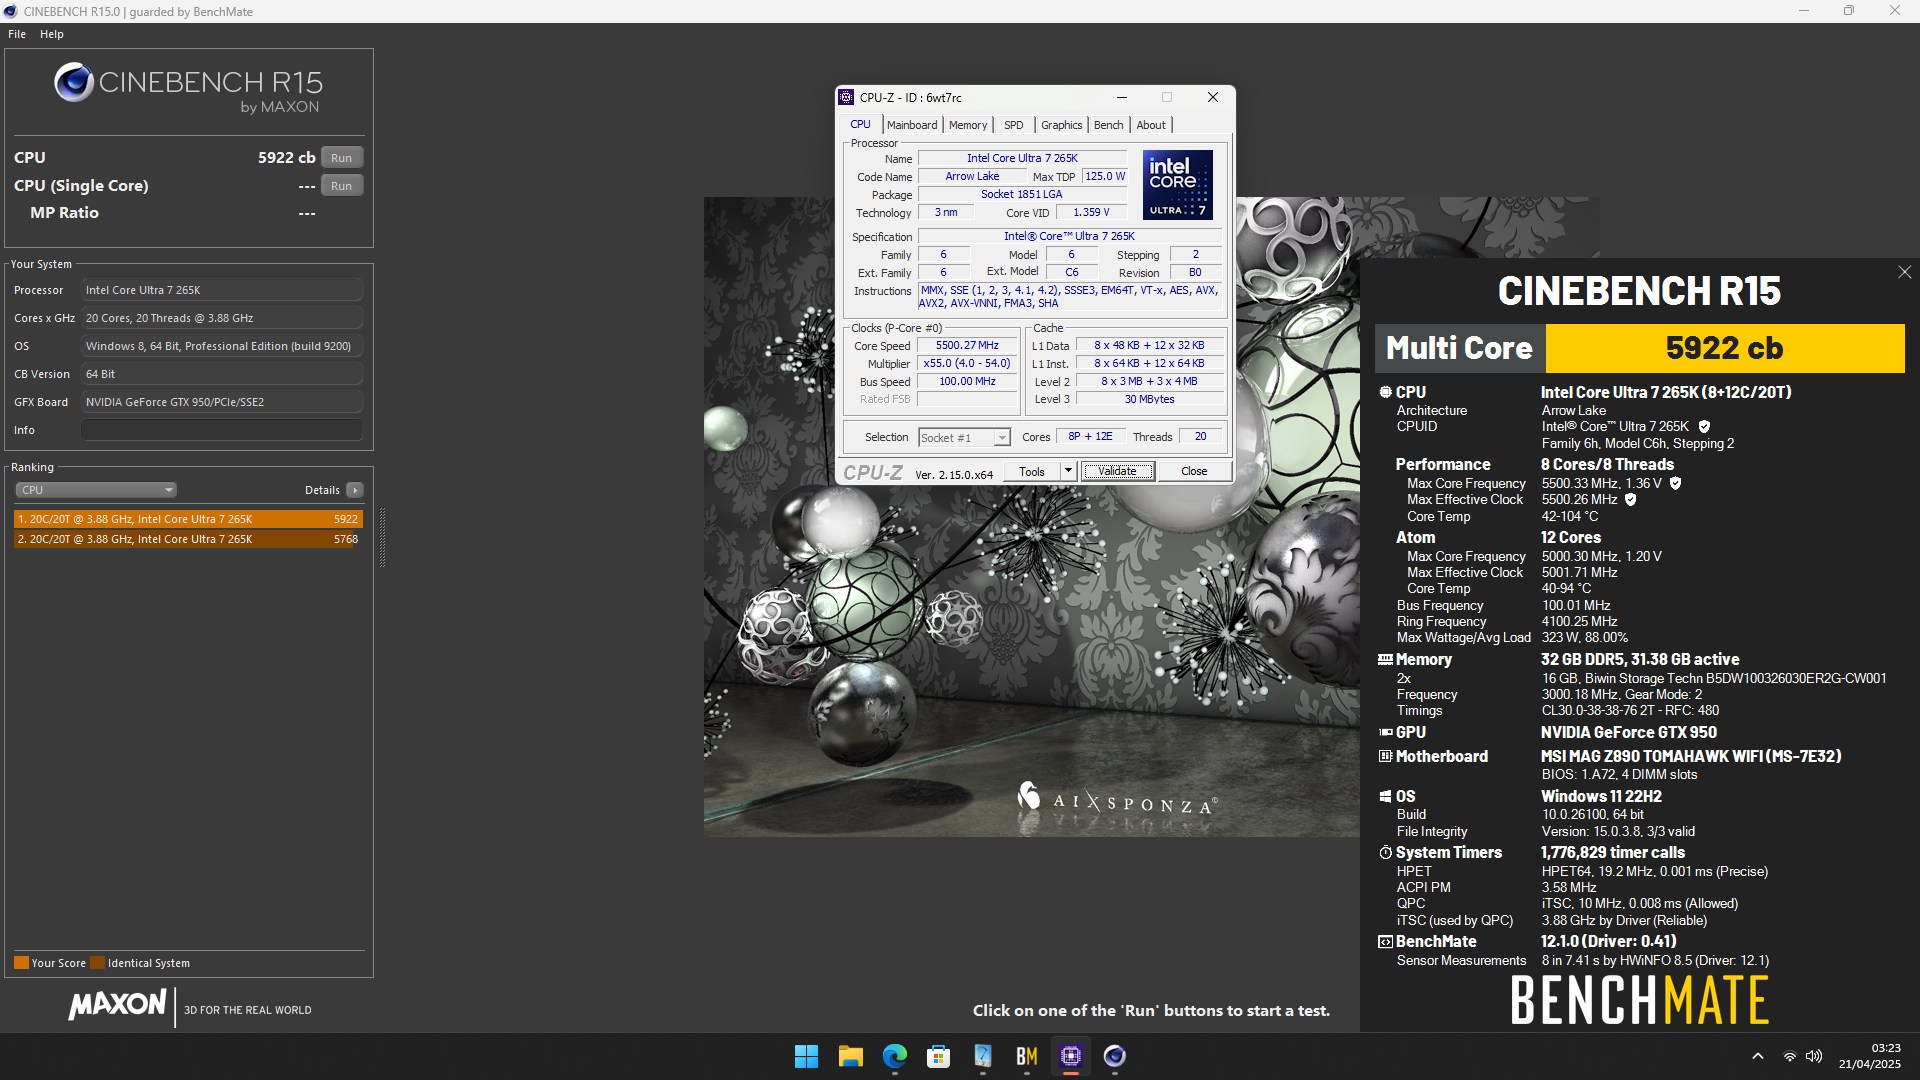Open network status tray icon

pyautogui.click(x=1789, y=1056)
